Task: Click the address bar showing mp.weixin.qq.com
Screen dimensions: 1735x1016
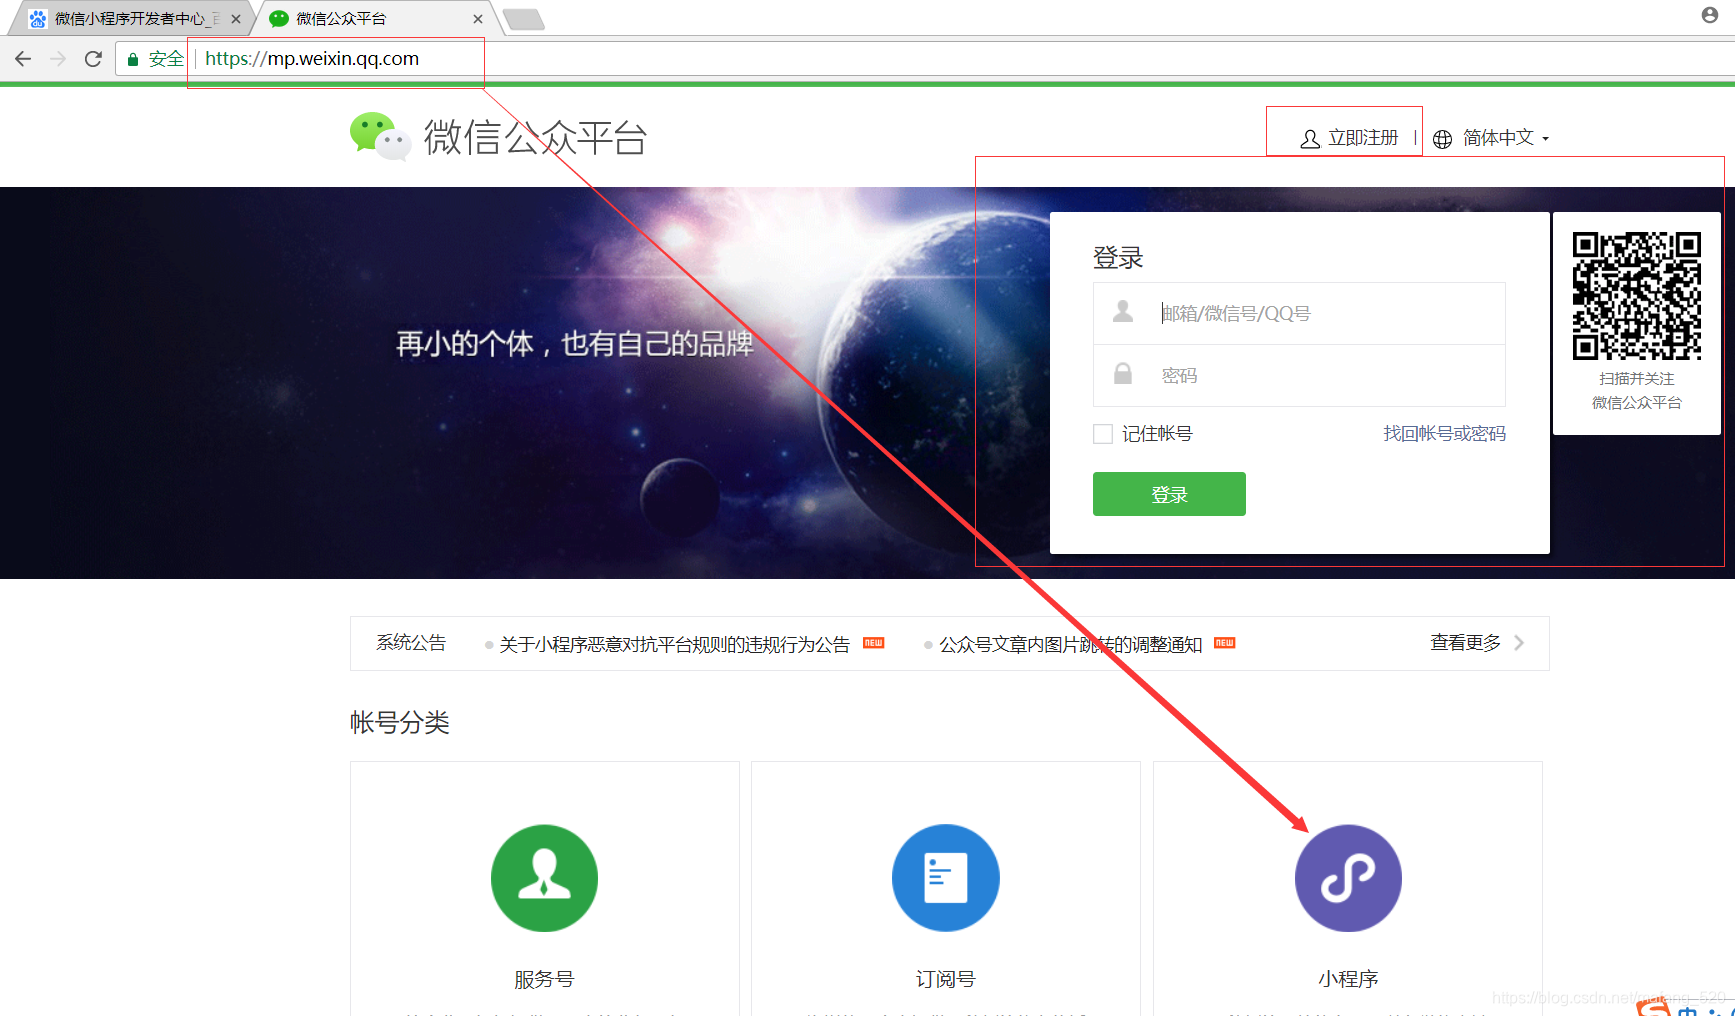Action: (312, 59)
